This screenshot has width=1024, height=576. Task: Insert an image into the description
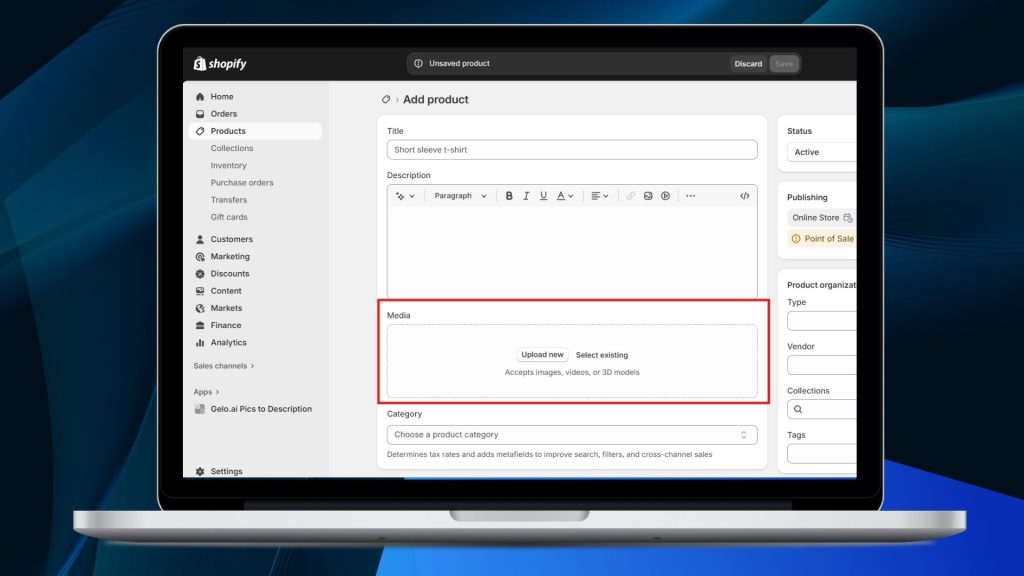[x=648, y=196]
